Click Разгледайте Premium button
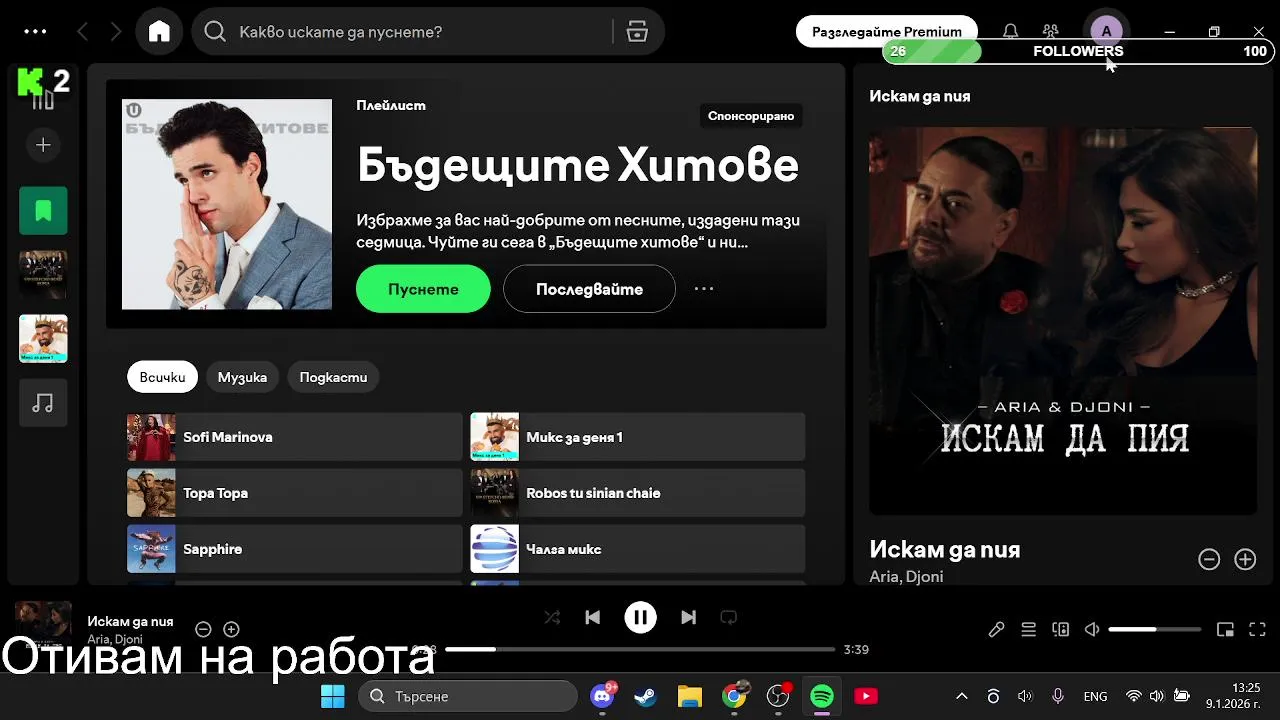The image size is (1280, 720). tap(886, 32)
